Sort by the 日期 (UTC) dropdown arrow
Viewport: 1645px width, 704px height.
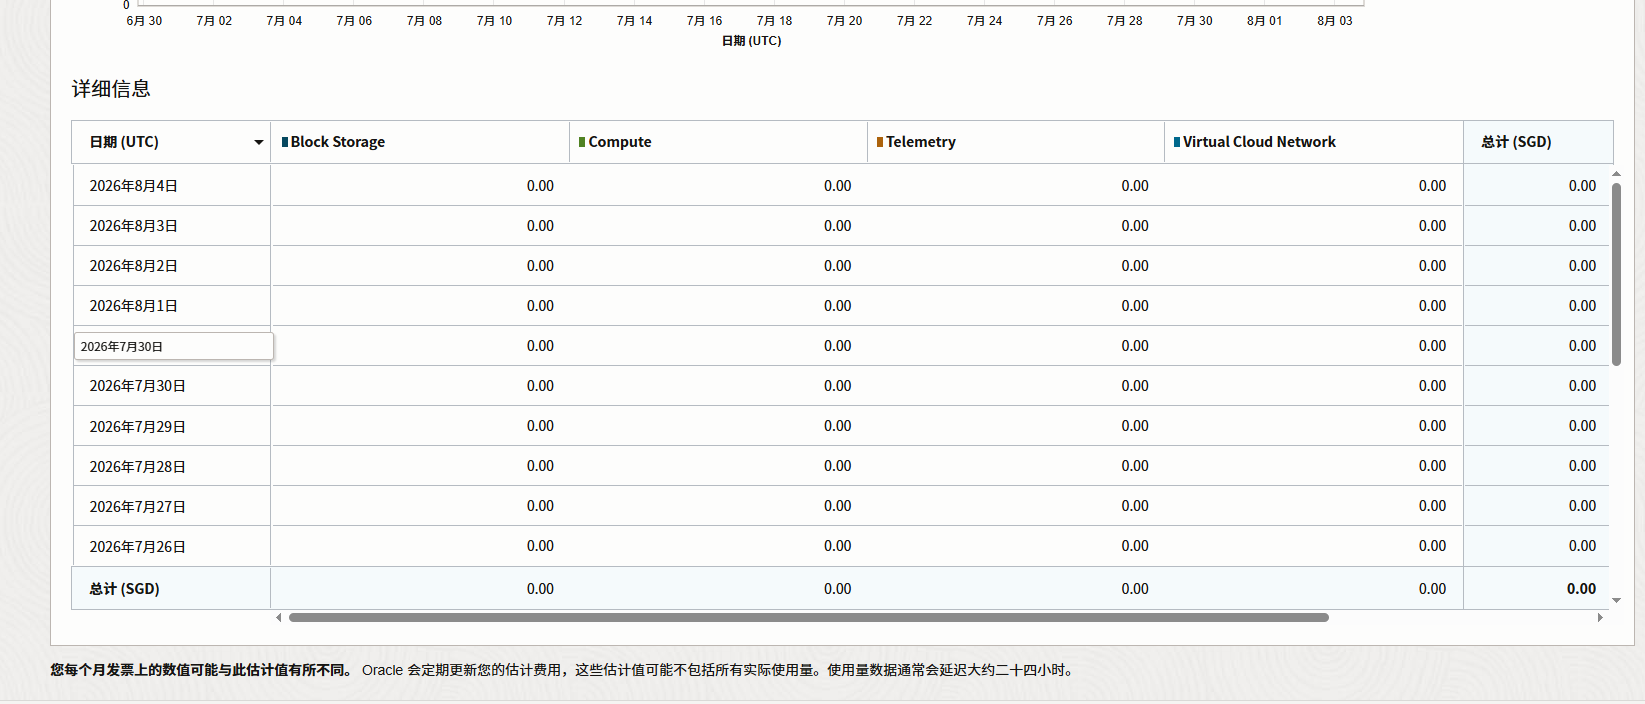[x=259, y=143]
